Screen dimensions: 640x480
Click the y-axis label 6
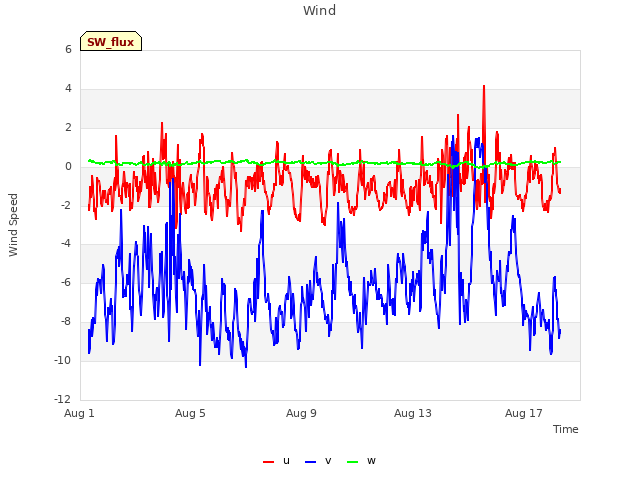click(68, 49)
